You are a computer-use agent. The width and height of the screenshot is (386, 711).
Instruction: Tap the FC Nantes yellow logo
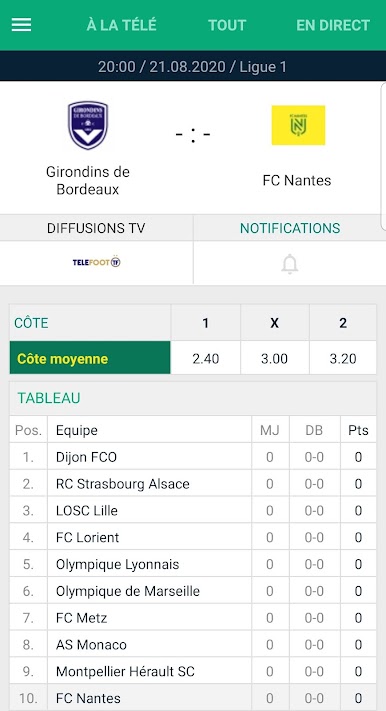(298, 125)
